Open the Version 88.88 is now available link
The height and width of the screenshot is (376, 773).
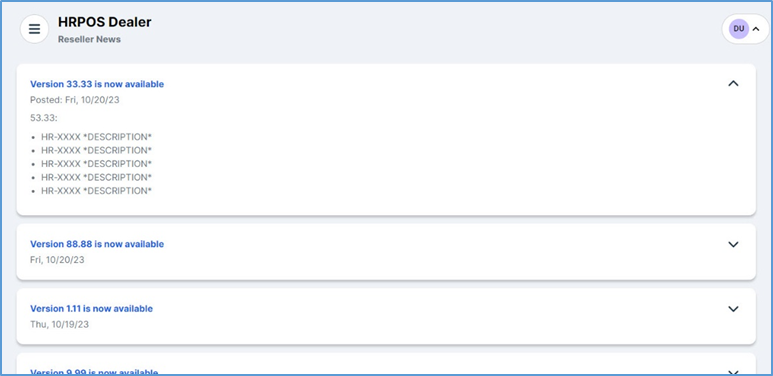coord(97,244)
